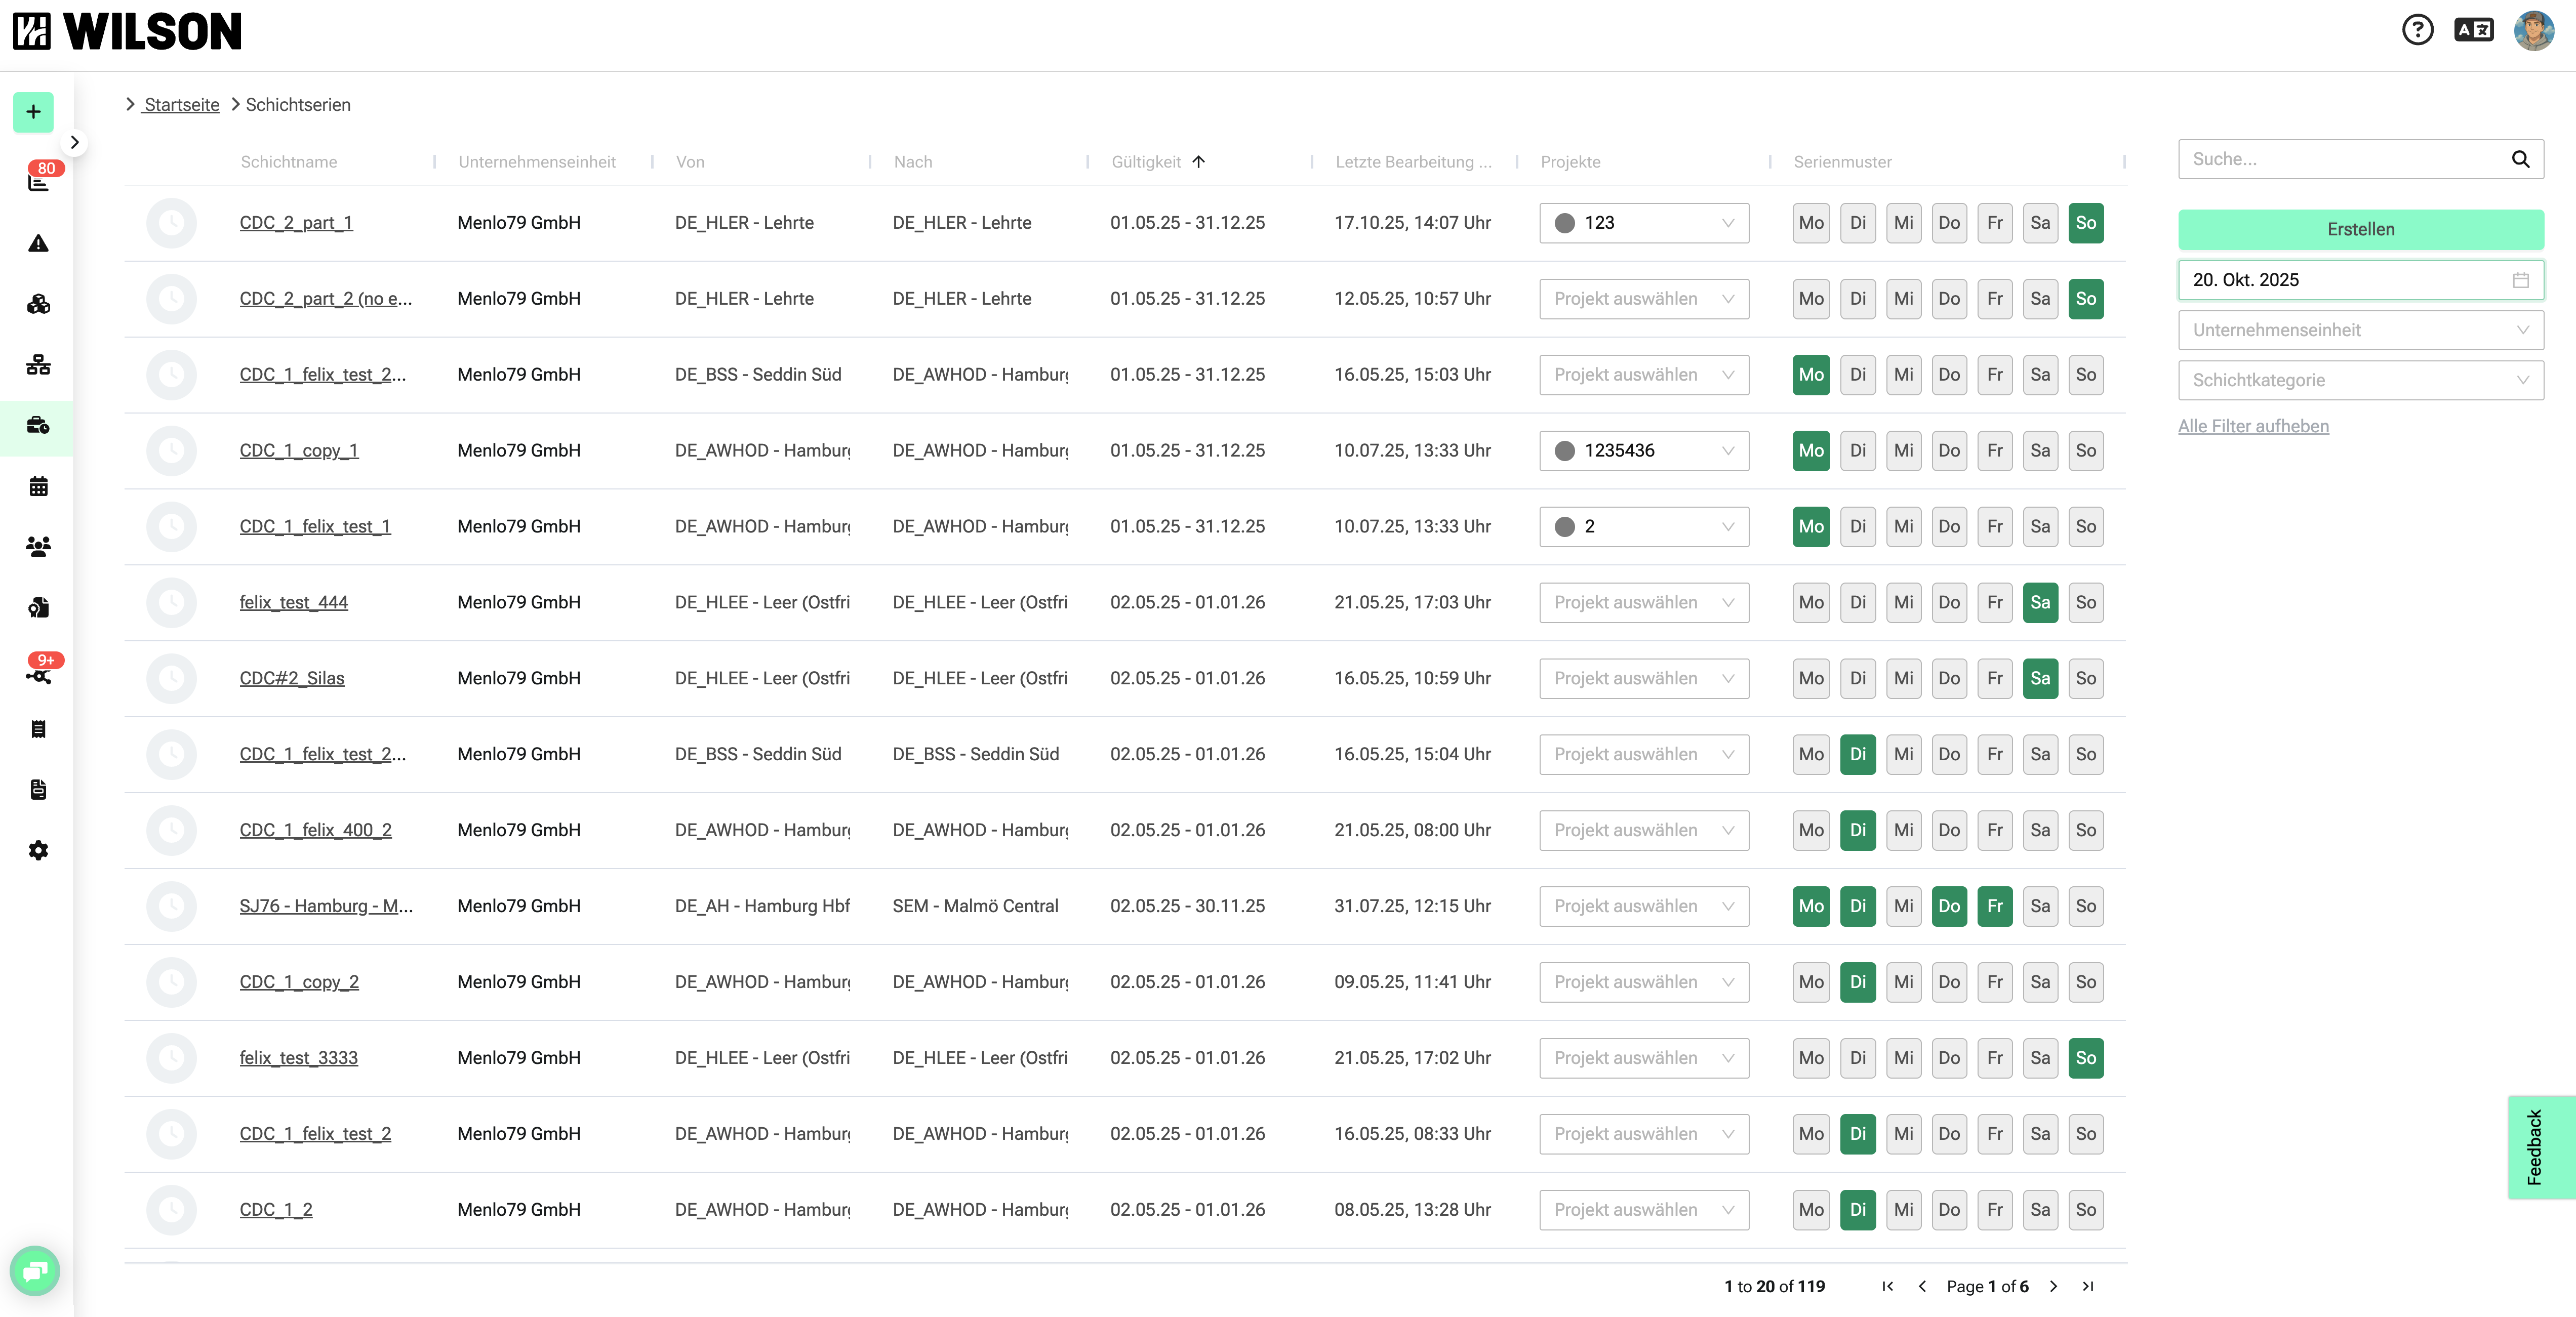Go to the next results page
Viewport: 2576px width, 1317px height.
coord(2053,1286)
